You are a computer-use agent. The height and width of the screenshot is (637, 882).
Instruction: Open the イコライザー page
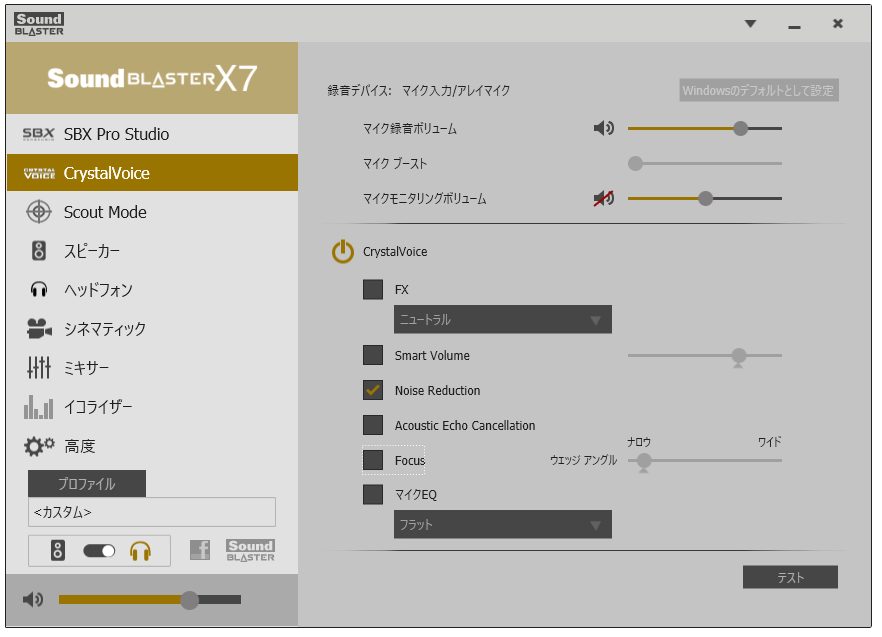coord(152,407)
